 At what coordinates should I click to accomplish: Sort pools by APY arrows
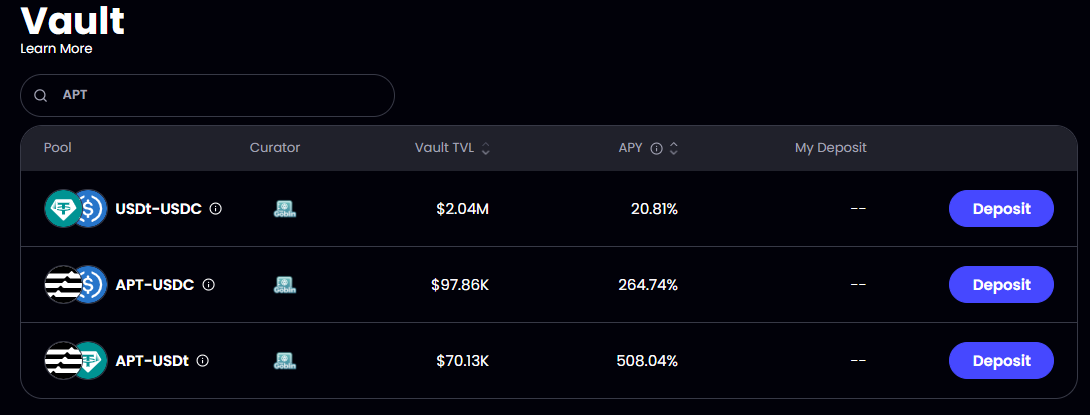click(674, 148)
